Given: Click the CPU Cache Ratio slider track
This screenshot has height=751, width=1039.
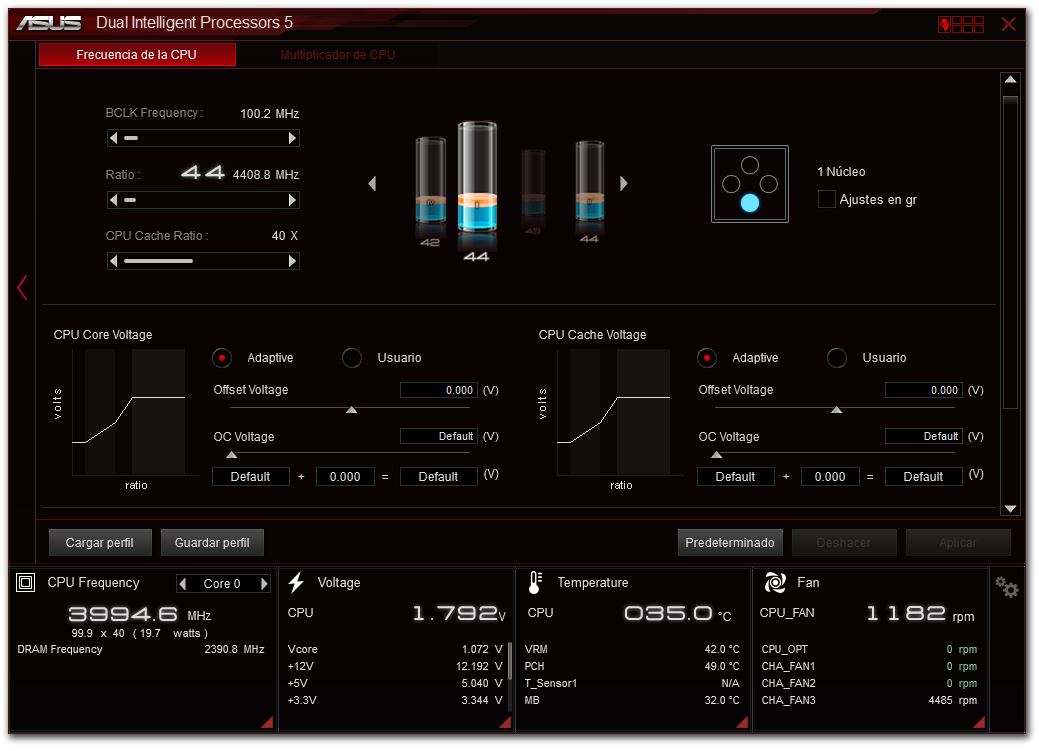Looking at the screenshot, I should (x=203, y=261).
